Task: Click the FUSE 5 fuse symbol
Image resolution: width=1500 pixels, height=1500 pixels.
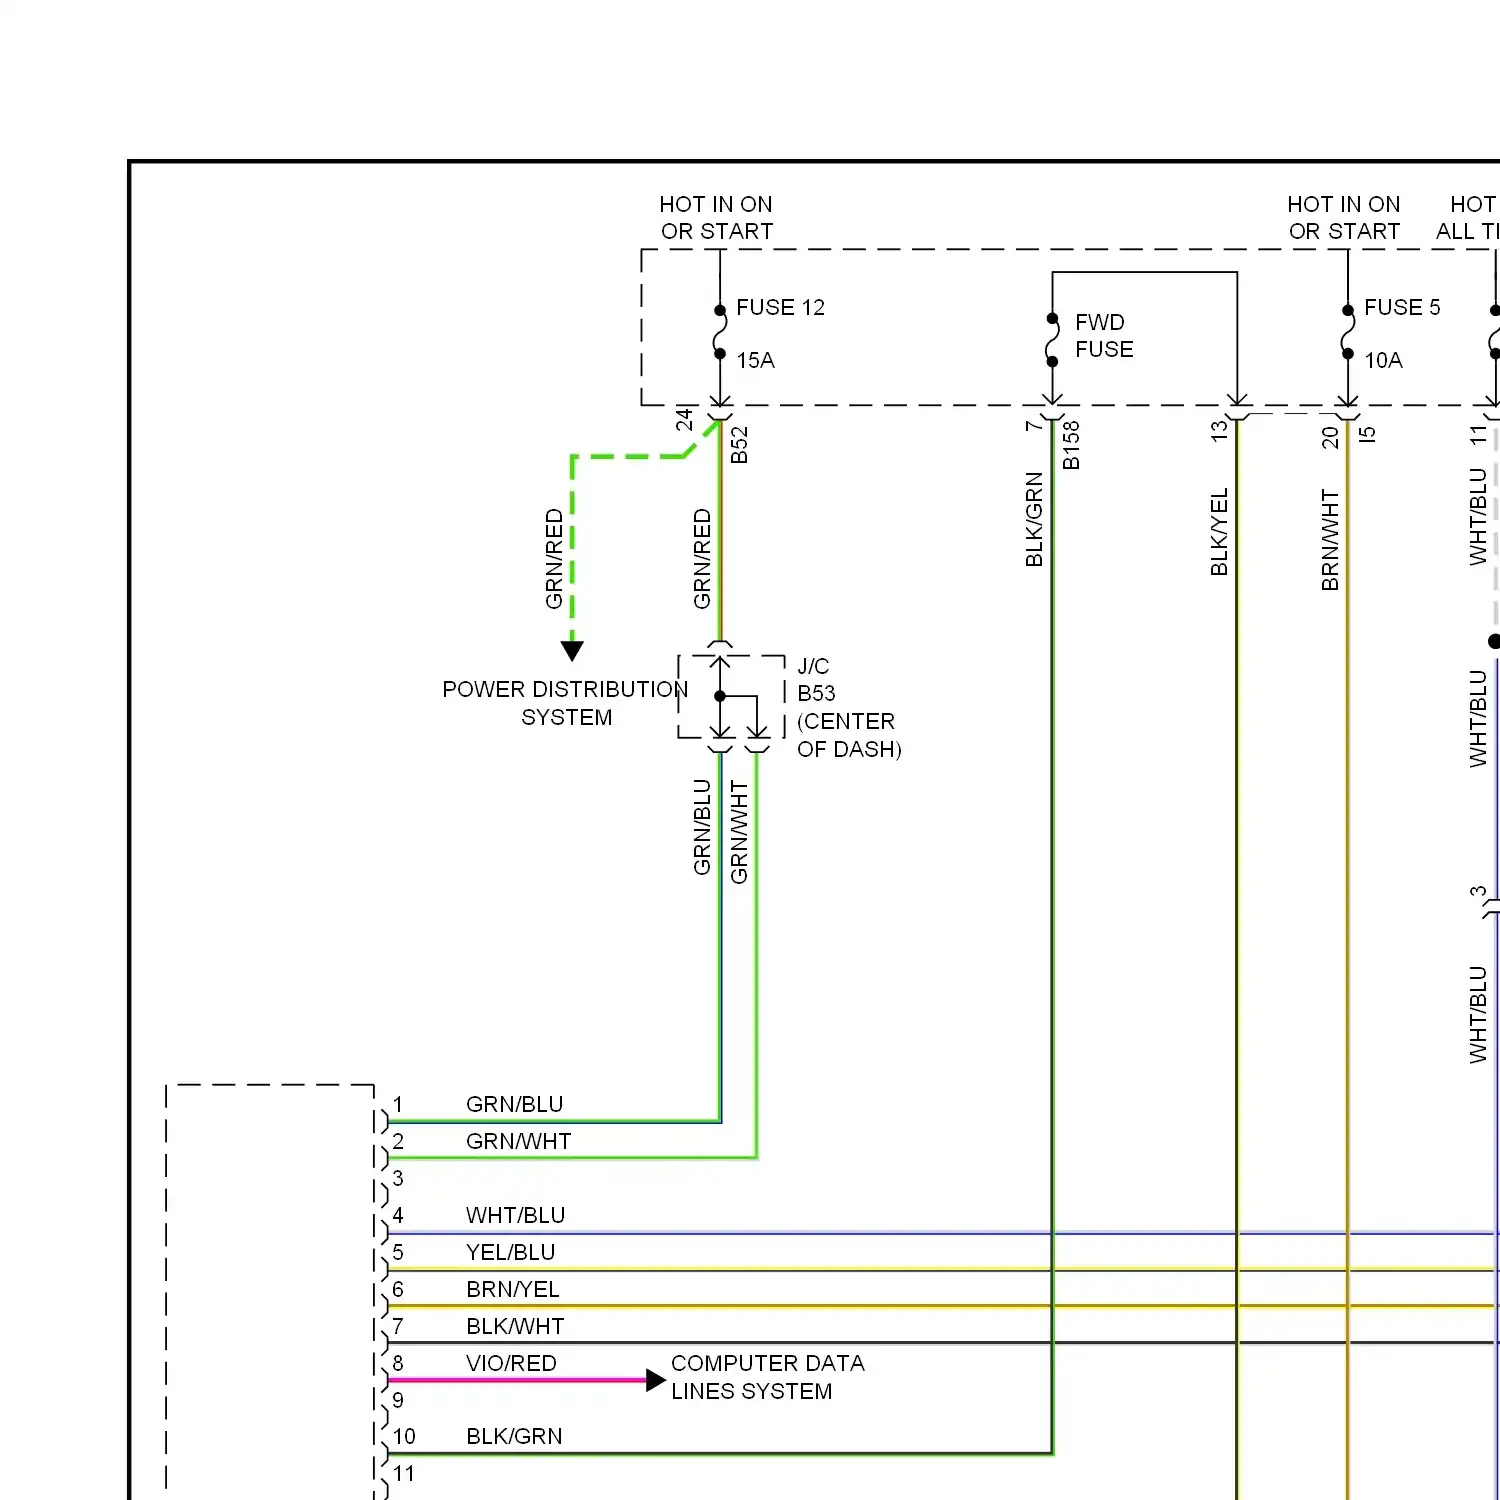Action: [1348, 332]
